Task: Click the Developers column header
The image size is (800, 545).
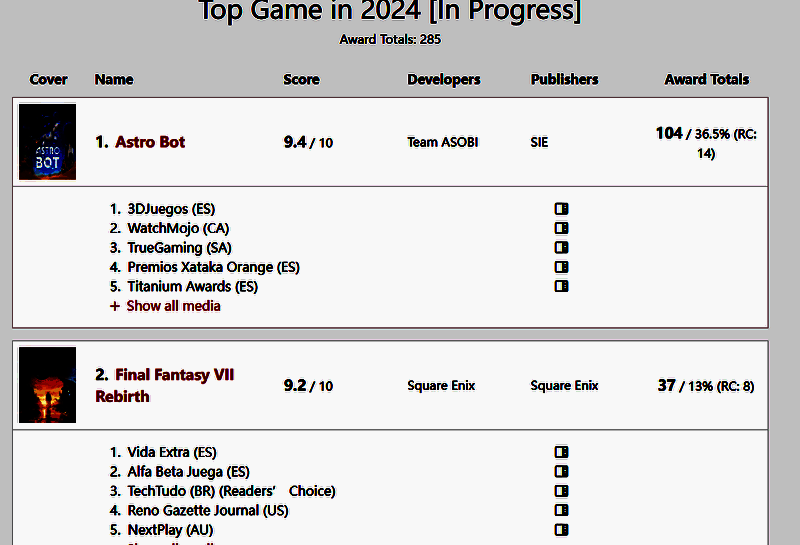Action: coord(443,79)
